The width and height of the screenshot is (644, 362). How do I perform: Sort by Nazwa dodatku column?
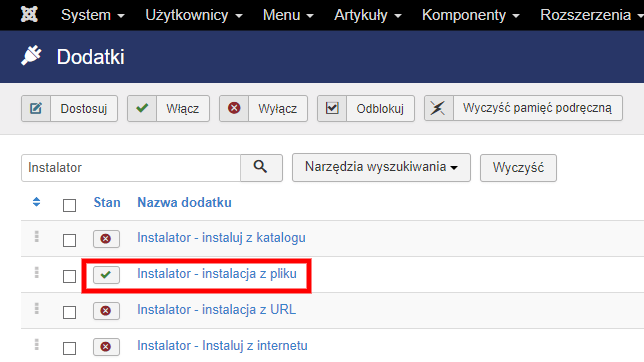[x=184, y=203]
